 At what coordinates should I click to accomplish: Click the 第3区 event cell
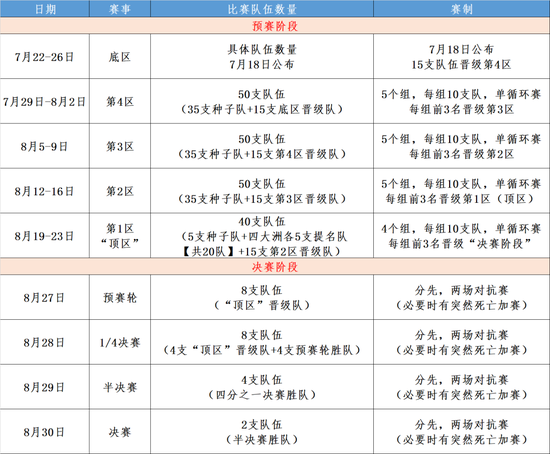tap(120, 146)
